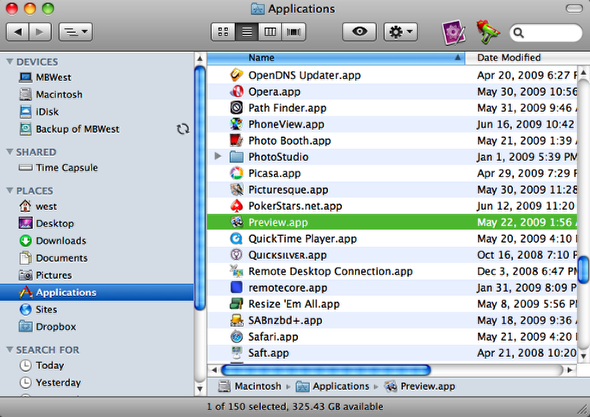The image size is (590, 417).
Task: Collapse the PLACES sidebar section
Action: tap(10, 190)
